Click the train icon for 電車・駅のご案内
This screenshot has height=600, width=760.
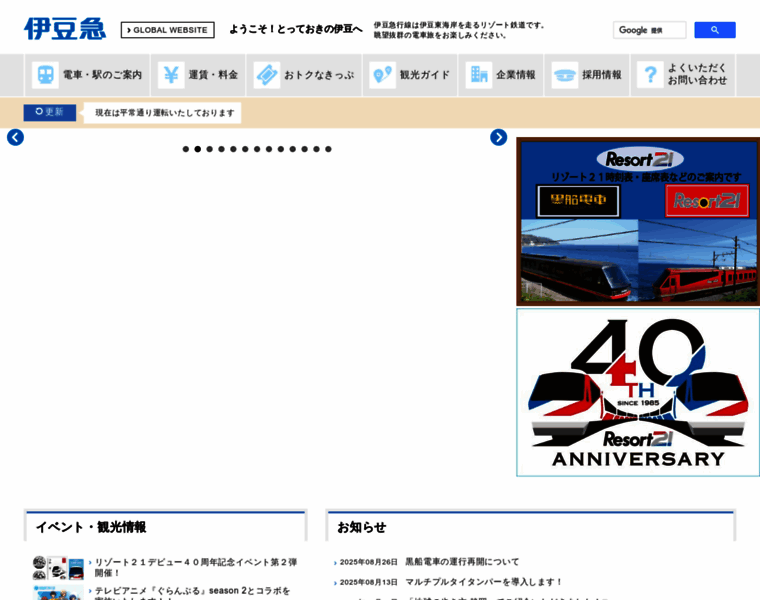(x=46, y=75)
